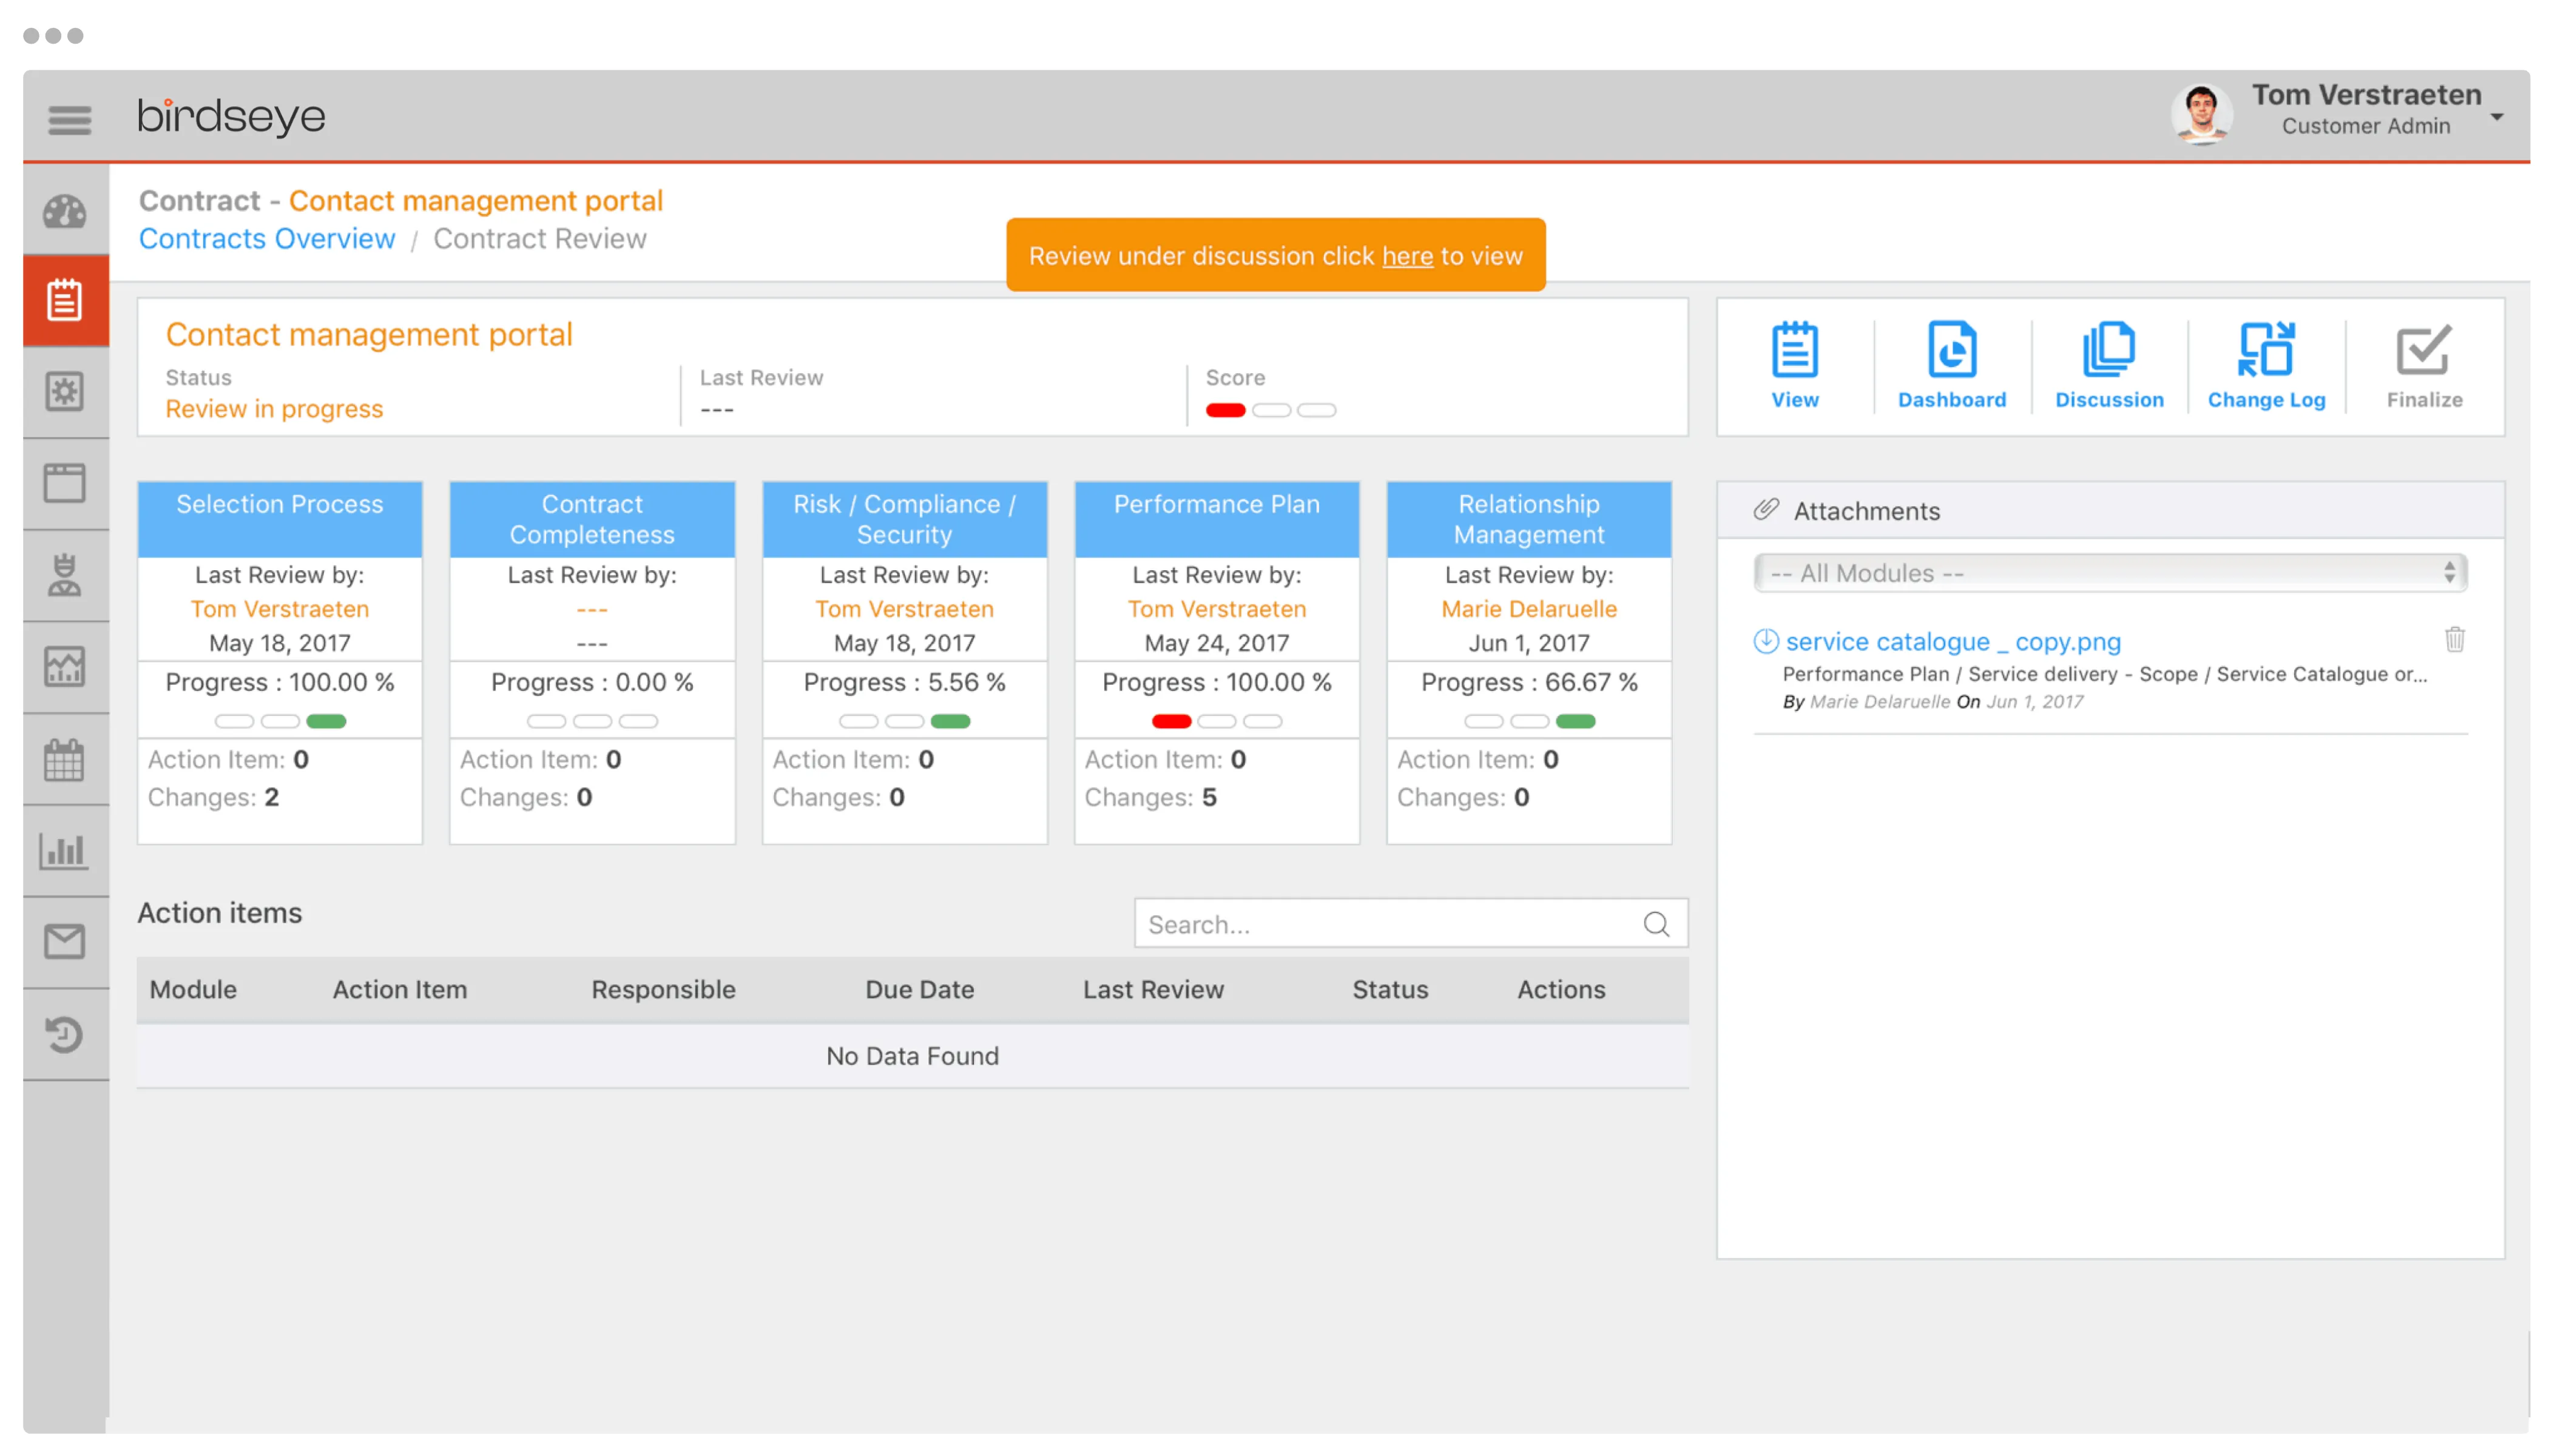Open the Dashboard speedometer icon in sidebar
2552x1456 pixels.
[x=65, y=212]
